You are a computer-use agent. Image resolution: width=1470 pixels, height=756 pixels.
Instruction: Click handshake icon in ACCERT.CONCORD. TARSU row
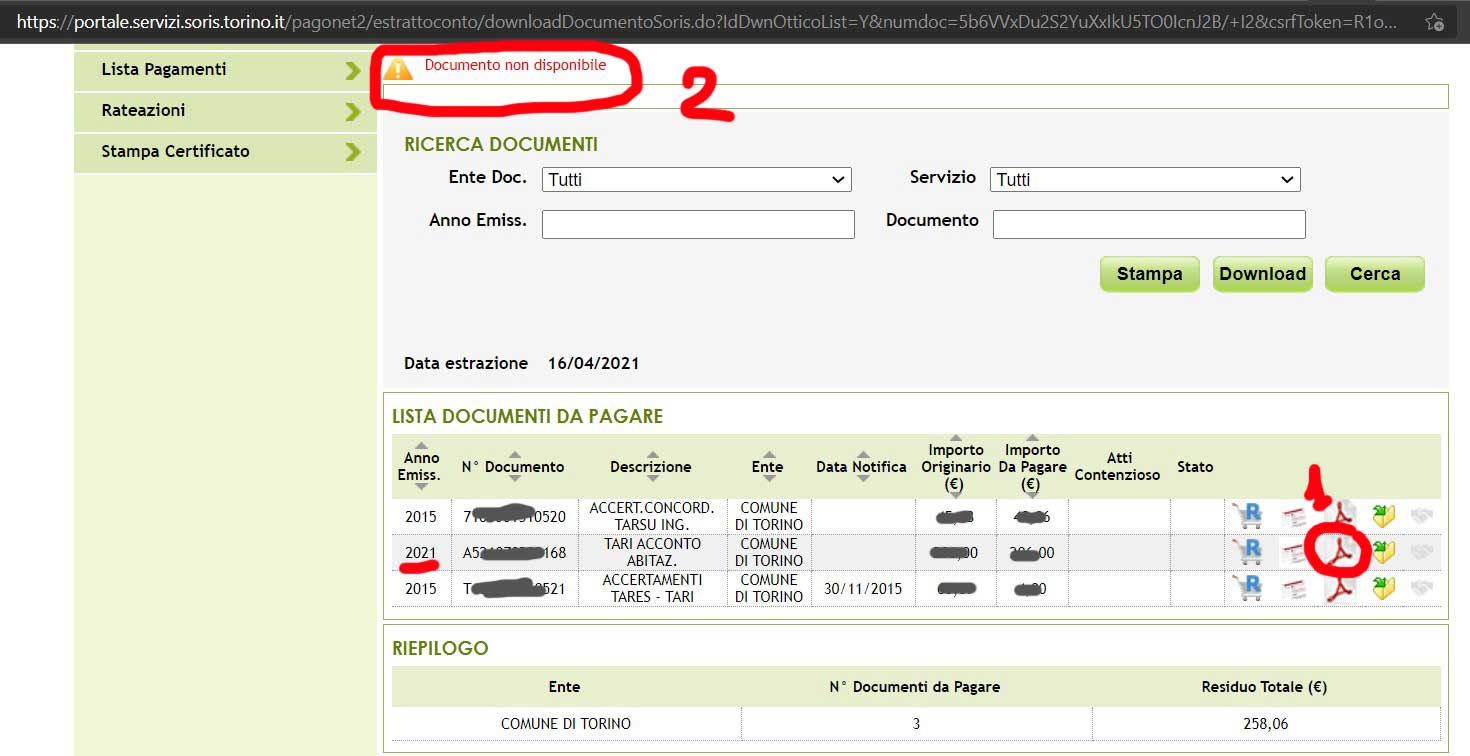click(x=1421, y=516)
